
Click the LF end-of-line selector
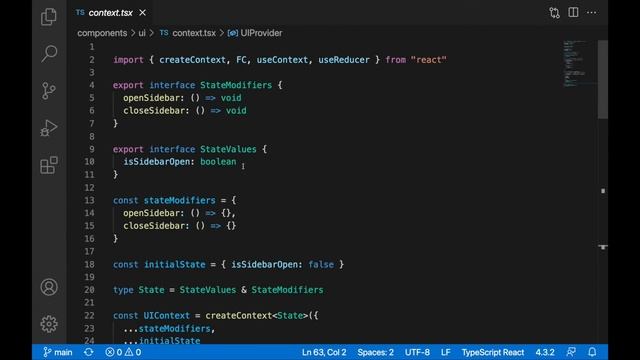coord(446,352)
